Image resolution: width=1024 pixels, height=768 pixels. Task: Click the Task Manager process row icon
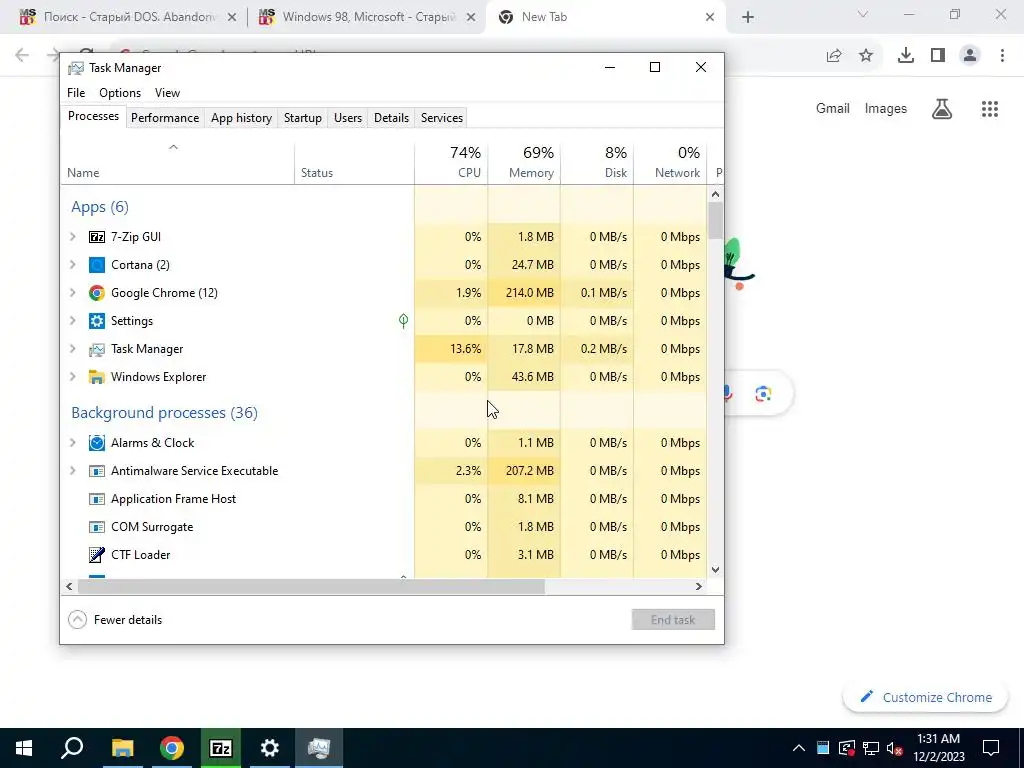point(97,349)
